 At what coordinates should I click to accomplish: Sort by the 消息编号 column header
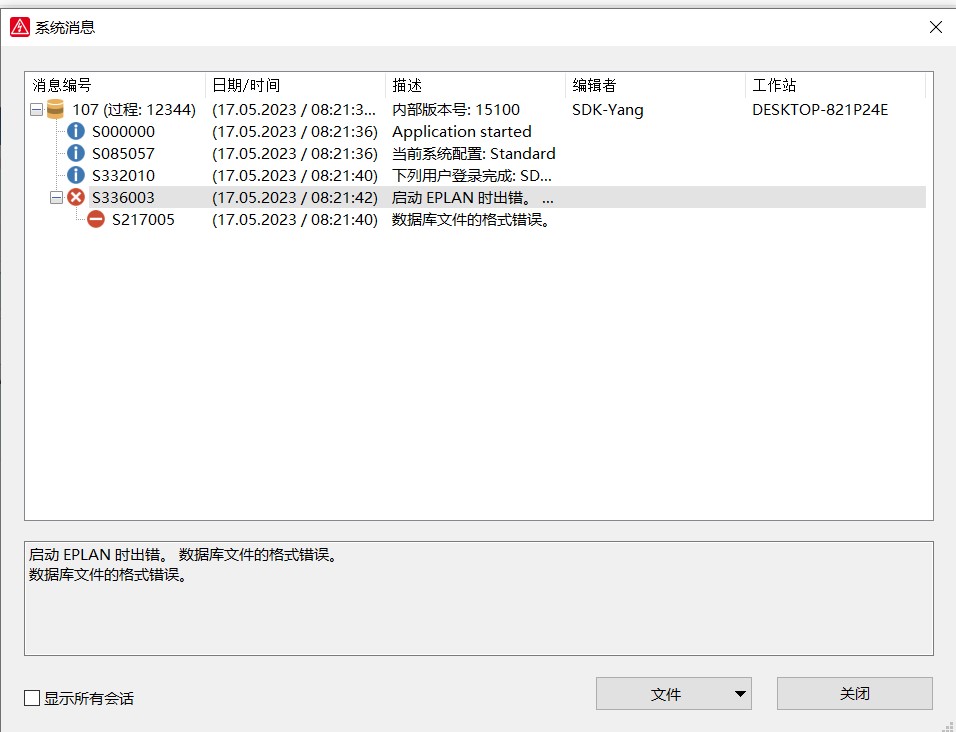pyautogui.click(x=115, y=85)
